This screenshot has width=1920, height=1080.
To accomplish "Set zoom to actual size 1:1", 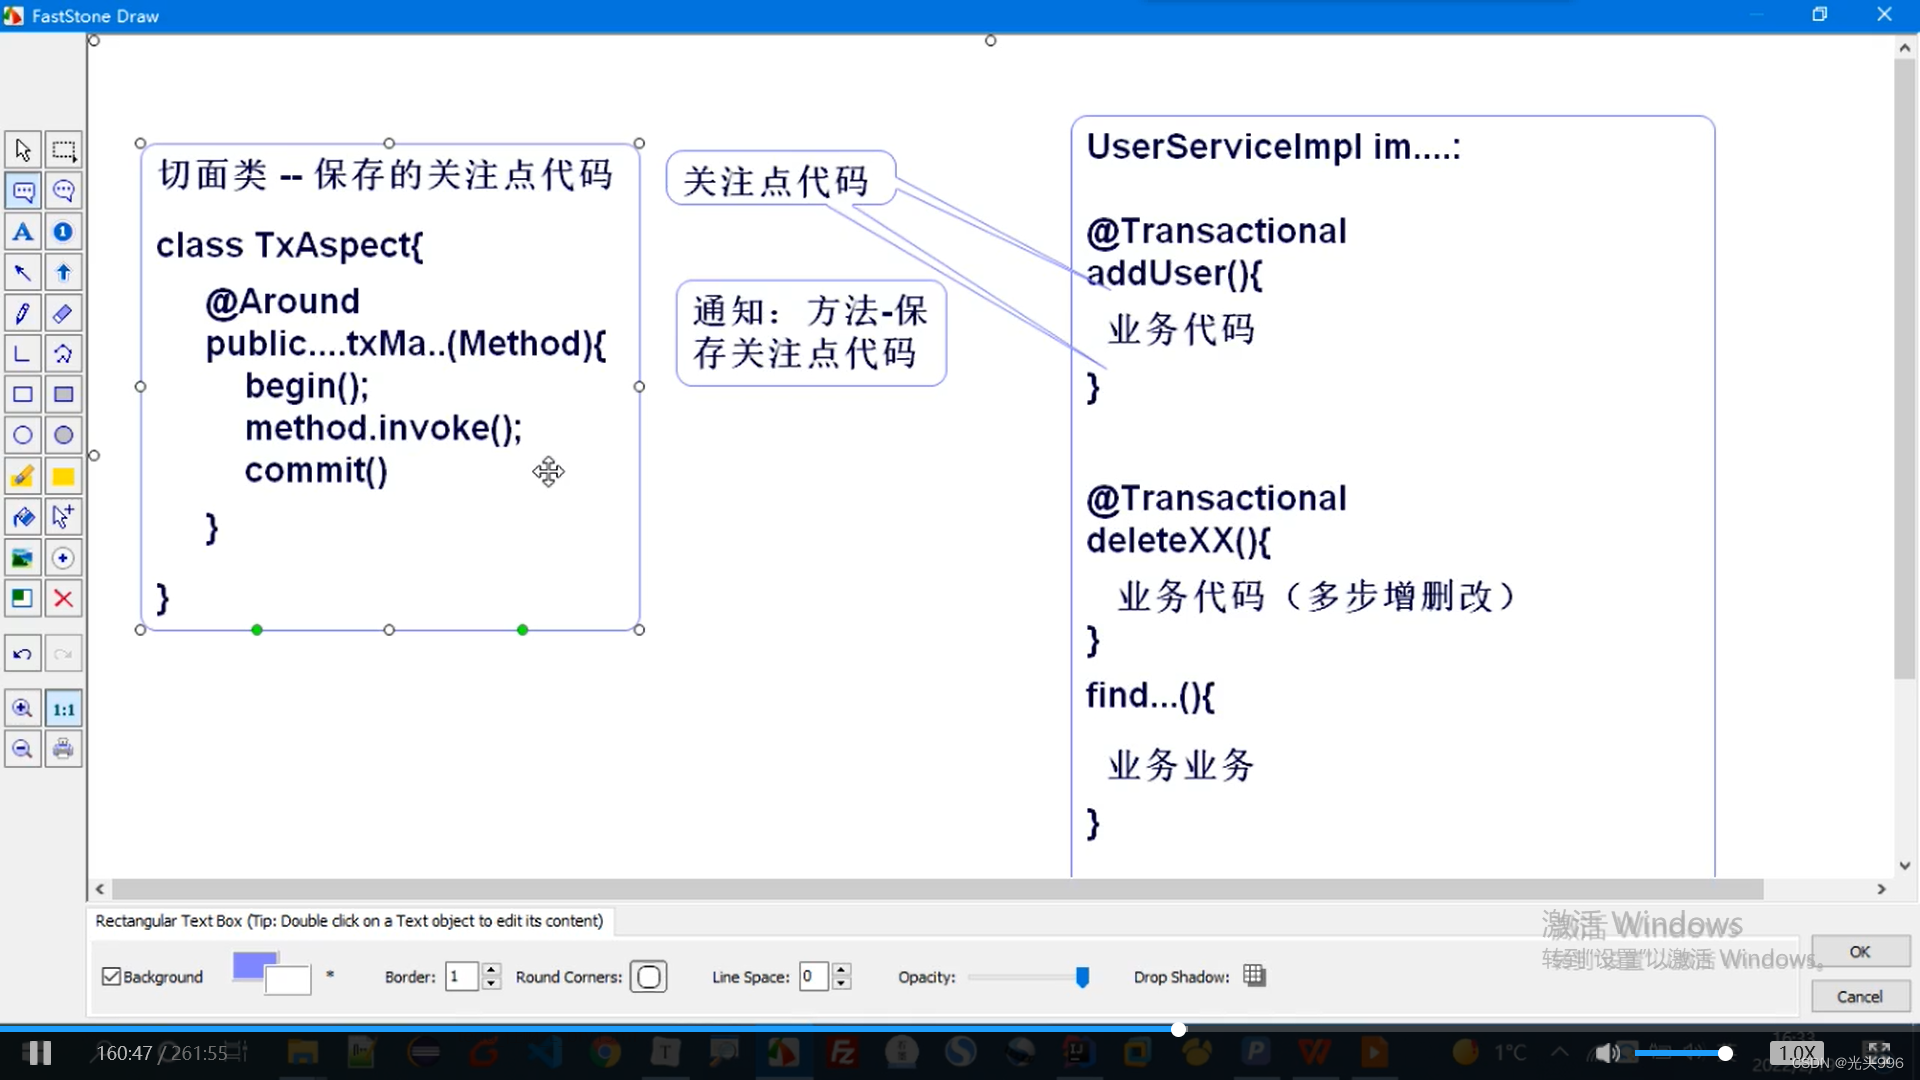I will pos(63,709).
